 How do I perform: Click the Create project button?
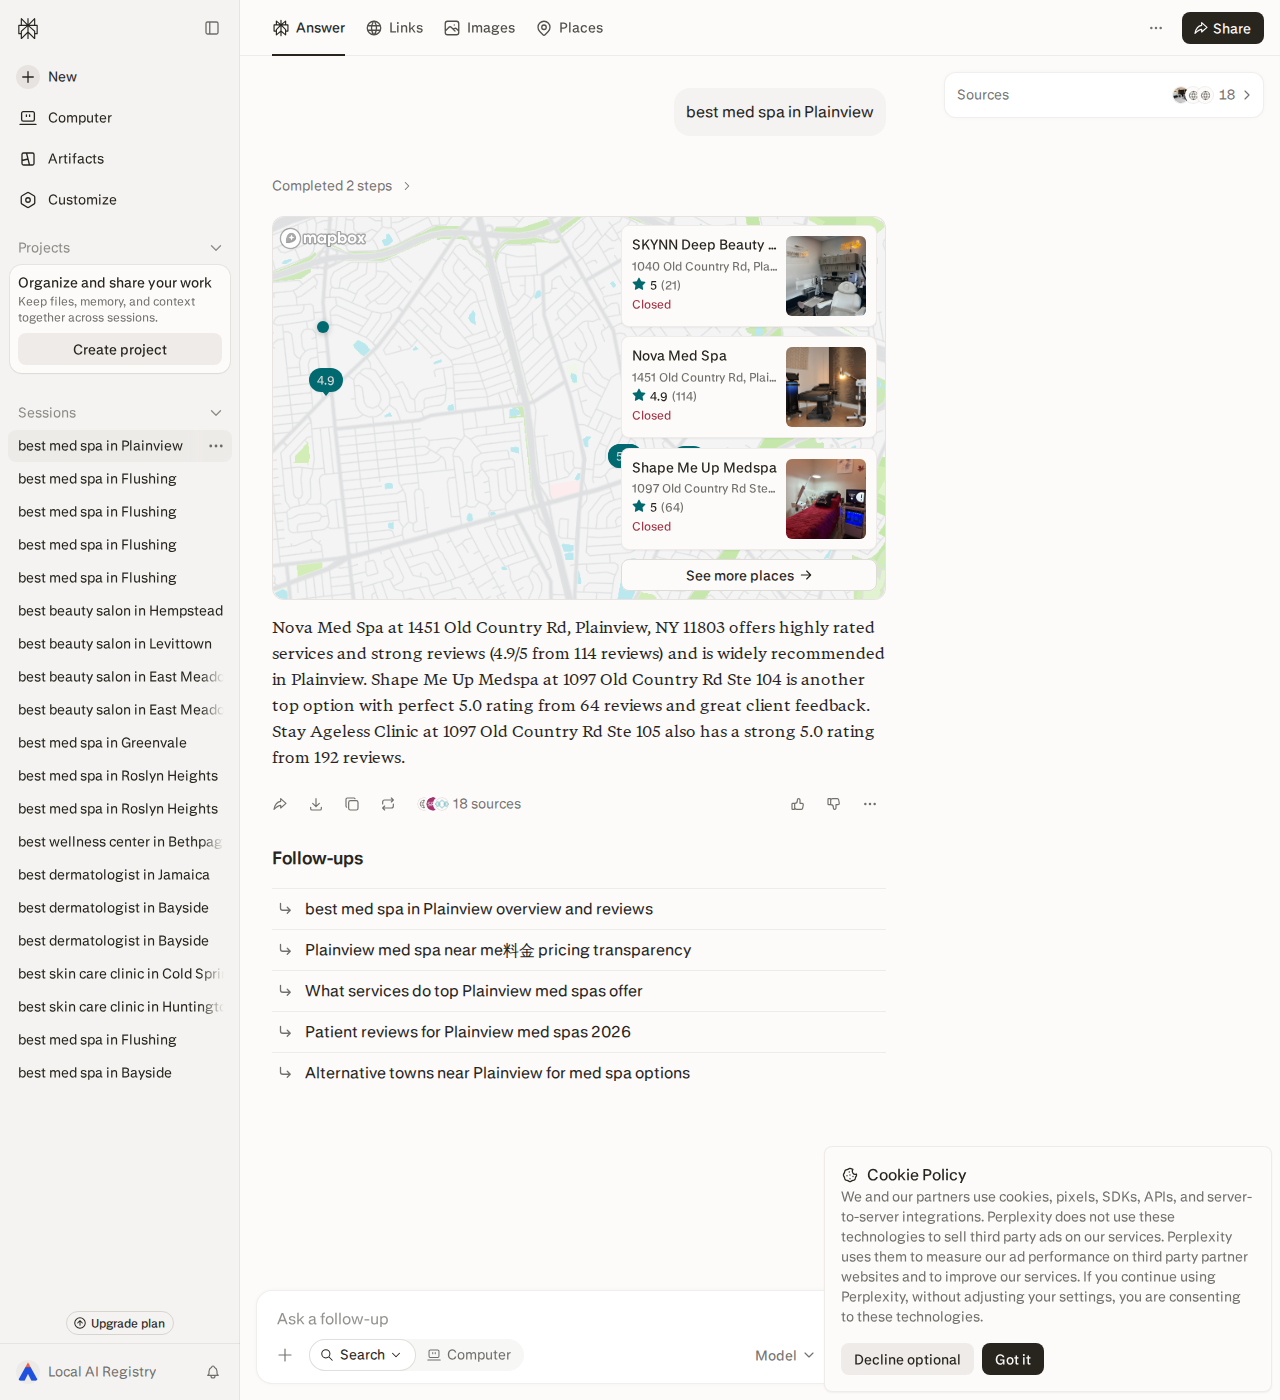click(120, 349)
